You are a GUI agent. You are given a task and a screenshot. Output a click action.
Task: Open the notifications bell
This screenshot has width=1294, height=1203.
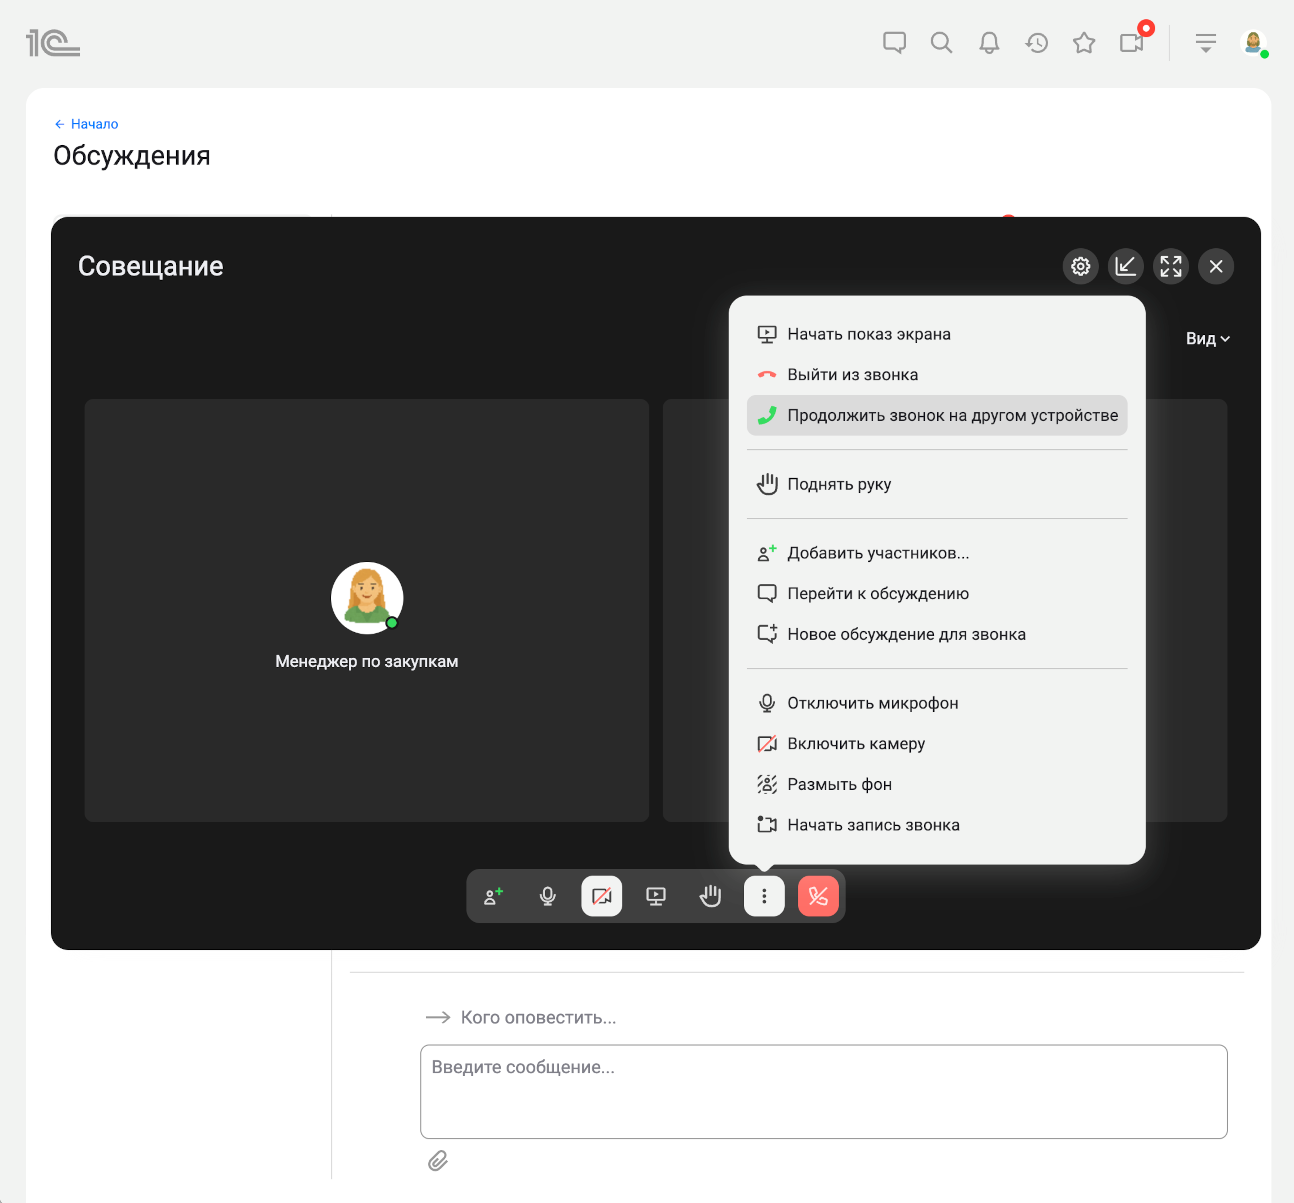pos(989,43)
